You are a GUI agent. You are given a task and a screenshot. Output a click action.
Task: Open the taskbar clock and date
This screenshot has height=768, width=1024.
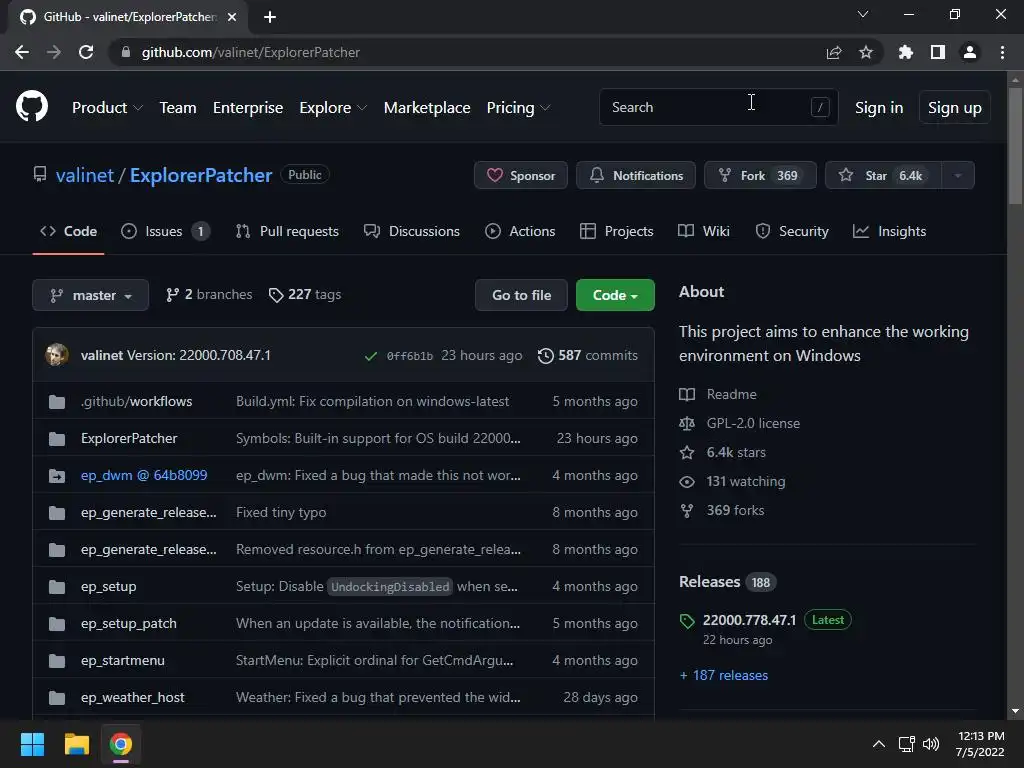(x=980, y=744)
